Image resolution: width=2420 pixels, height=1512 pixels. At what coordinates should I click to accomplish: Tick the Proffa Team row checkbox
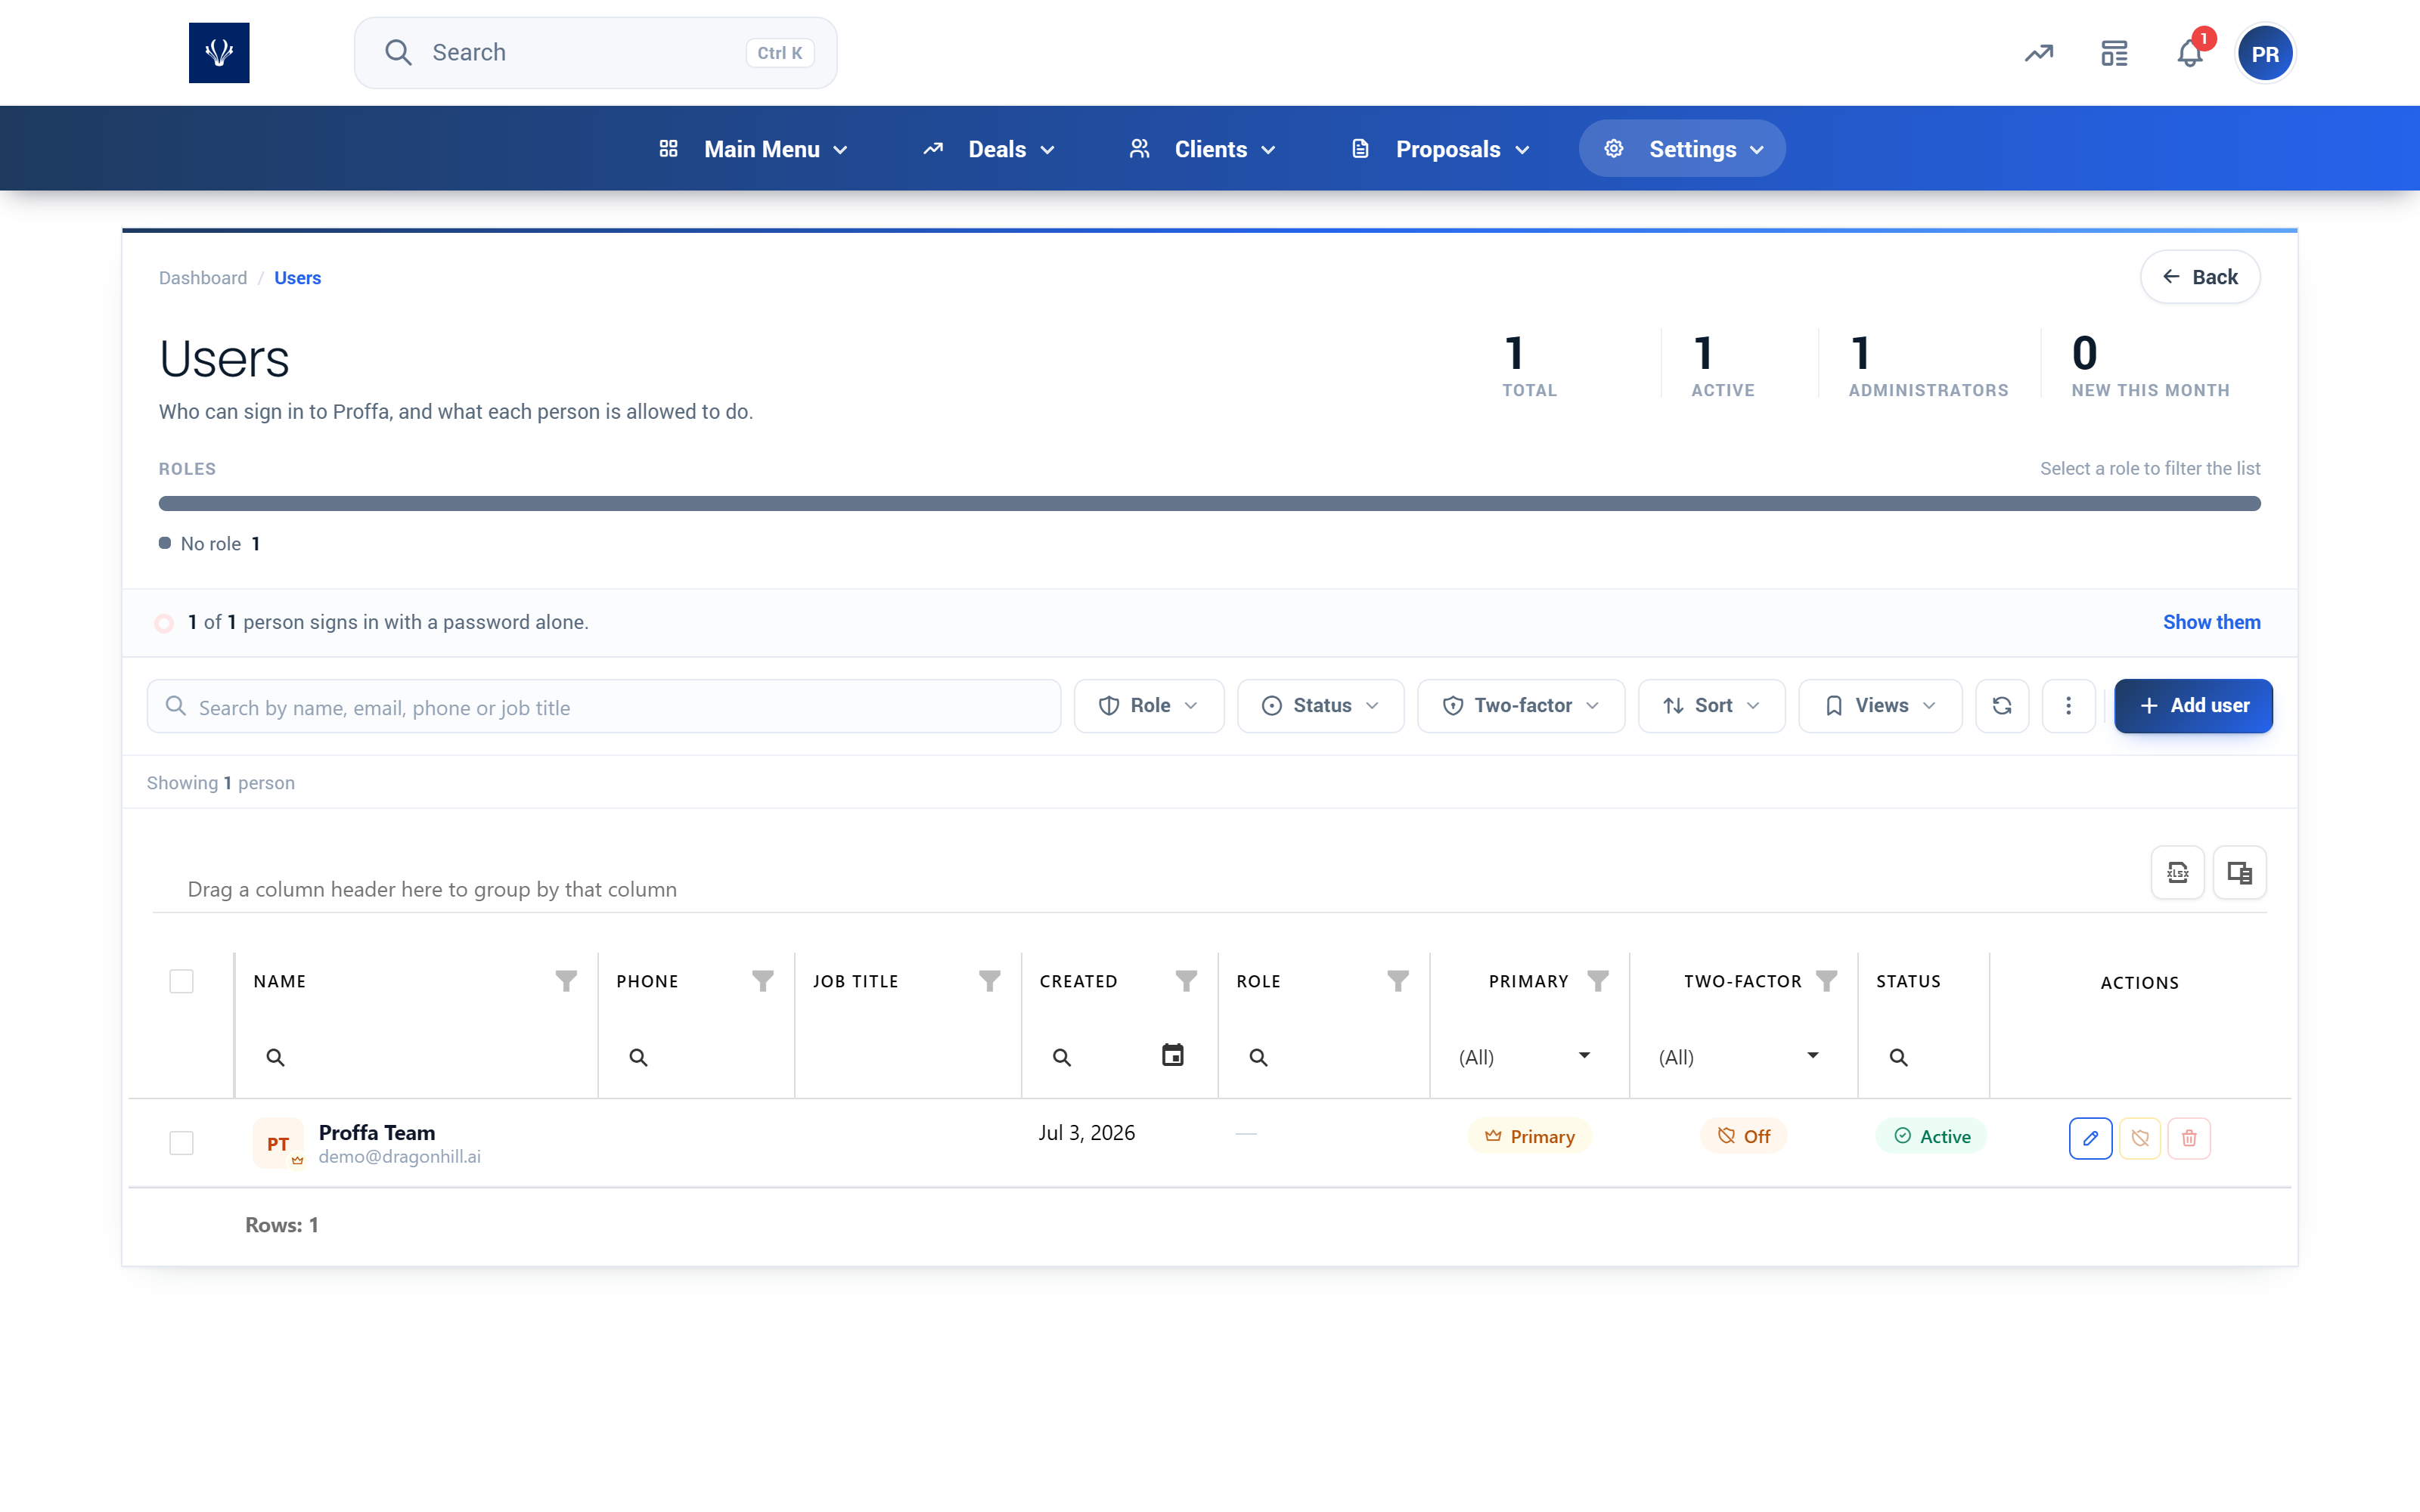181,1143
